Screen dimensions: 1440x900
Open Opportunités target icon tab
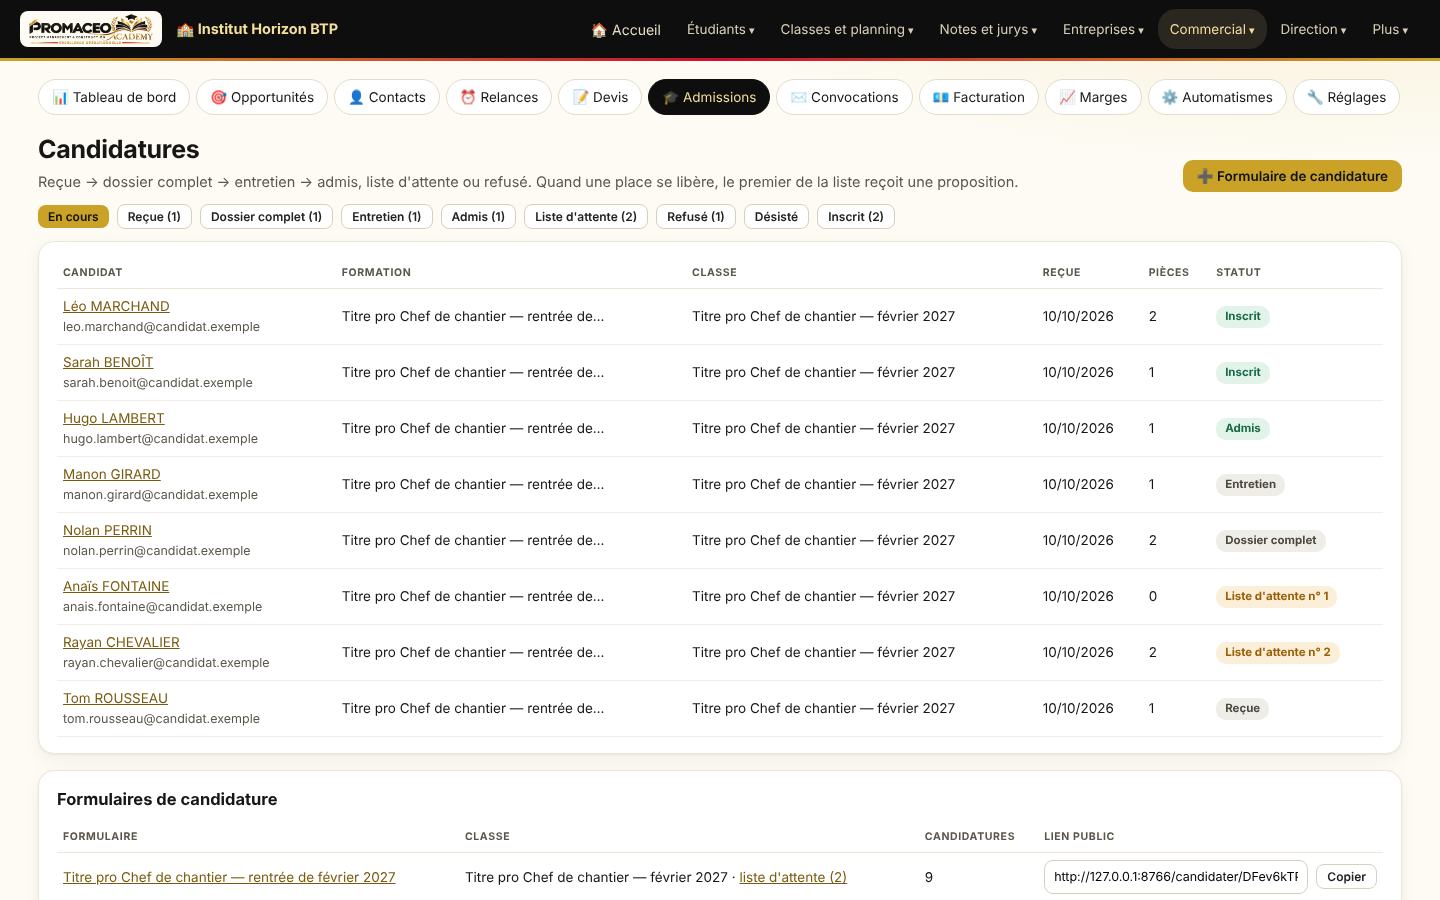[262, 97]
